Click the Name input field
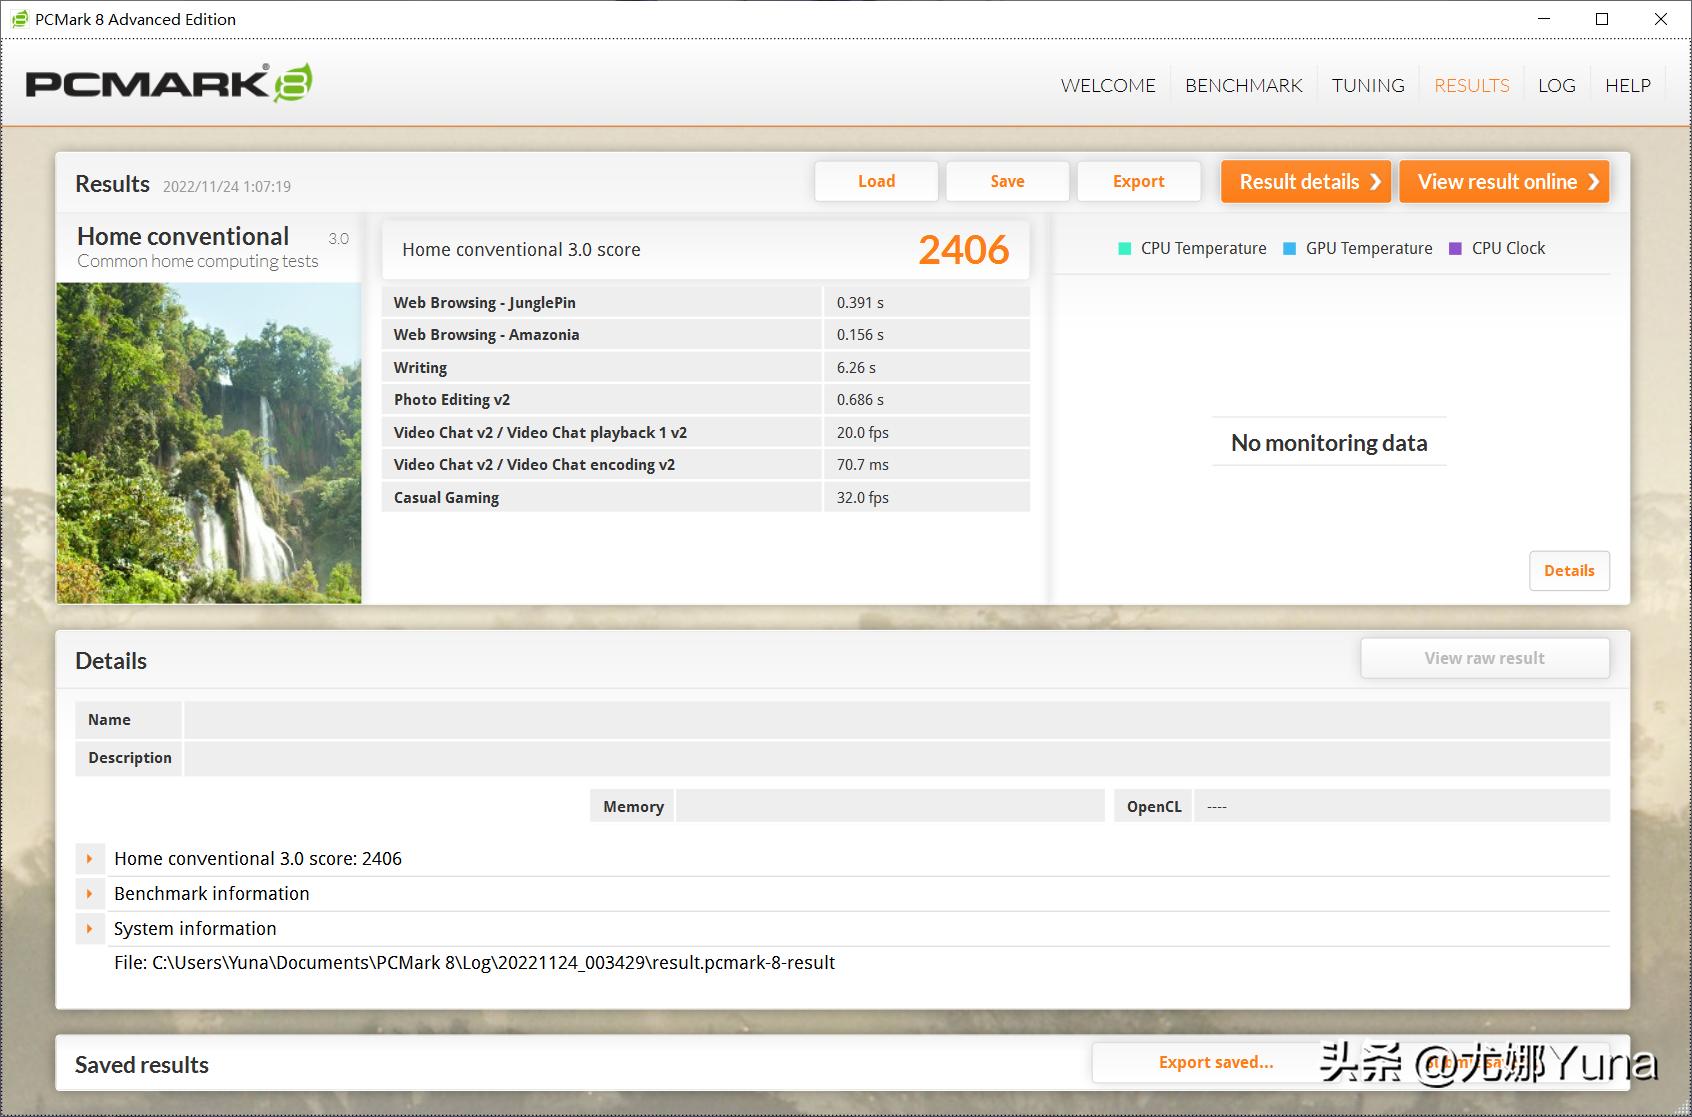Screen dimensions: 1692x1117 pos(897,720)
